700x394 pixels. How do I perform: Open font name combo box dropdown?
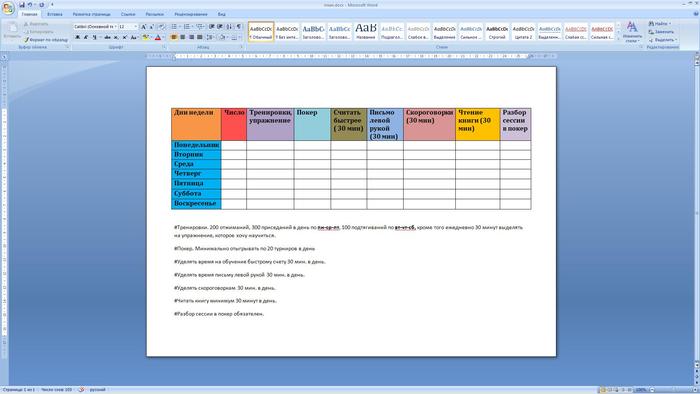coord(116,27)
